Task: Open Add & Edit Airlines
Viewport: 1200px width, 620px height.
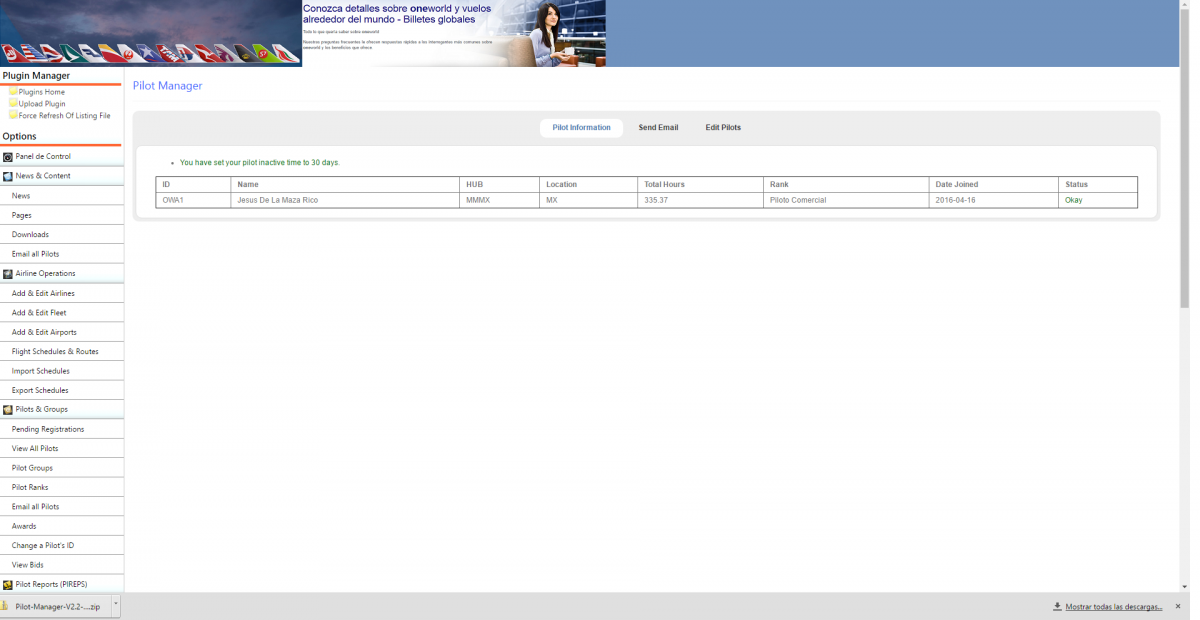Action: pos(62,293)
